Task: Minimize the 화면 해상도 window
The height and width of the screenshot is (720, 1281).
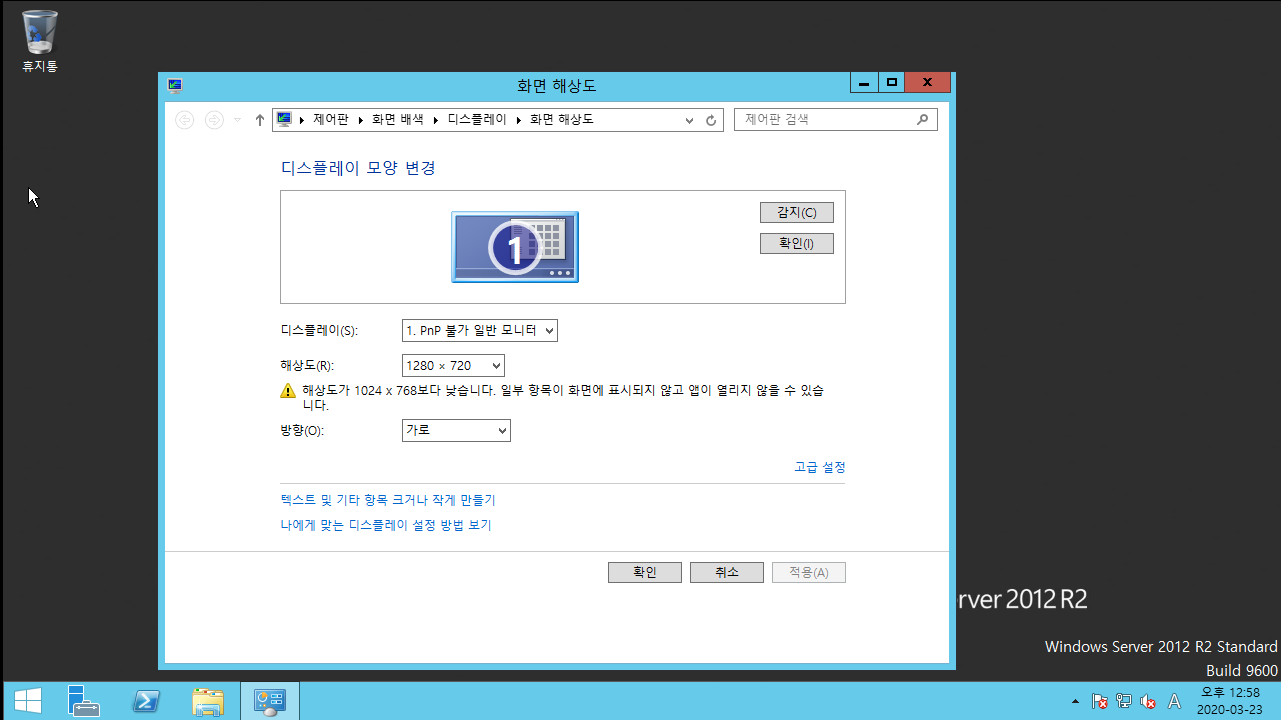Action: point(864,82)
